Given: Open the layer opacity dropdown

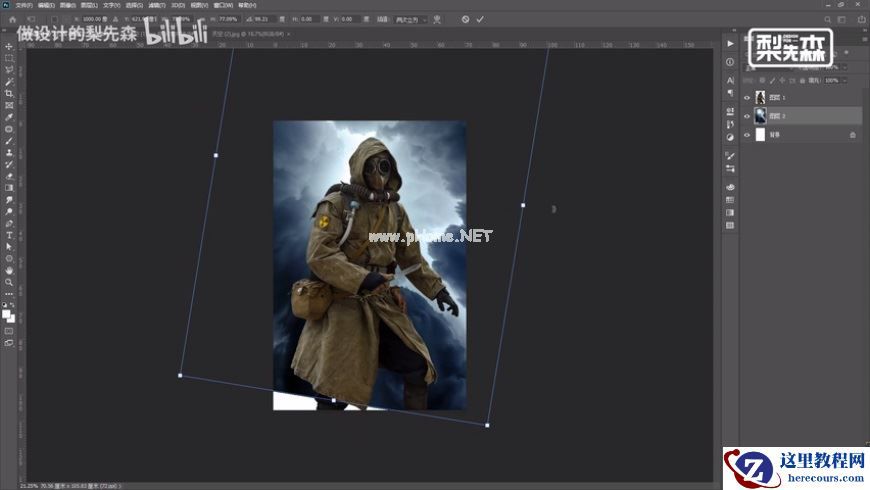Looking at the screenshot, I should 844,67.
